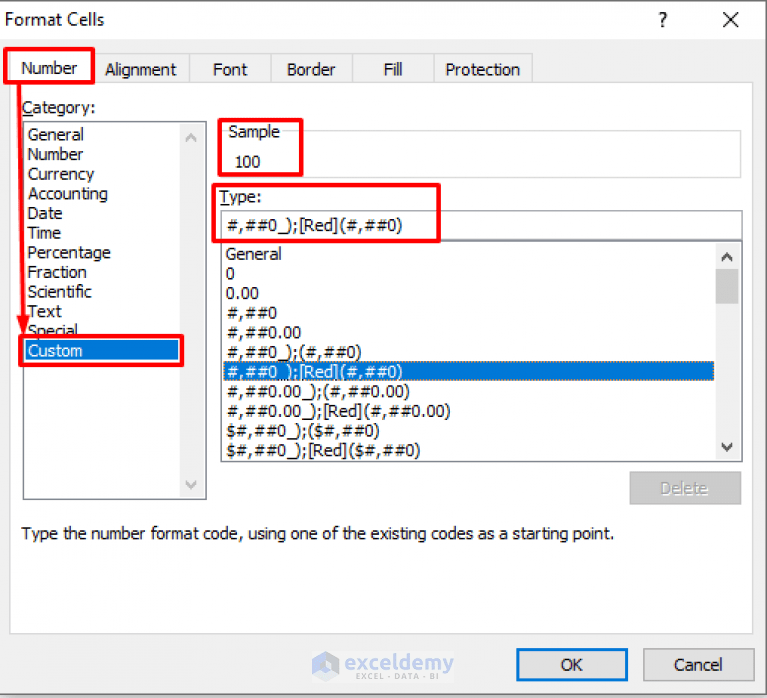Open the Border tab
This screenshot has width=767, height=698.
pyautogui.click(x=311, y=69)
